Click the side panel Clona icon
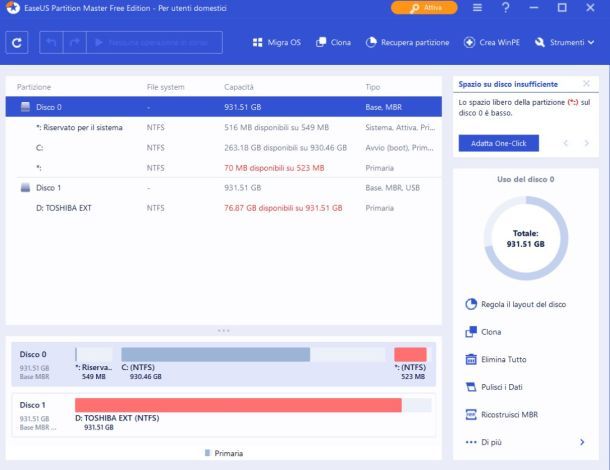 pos(471,332)
